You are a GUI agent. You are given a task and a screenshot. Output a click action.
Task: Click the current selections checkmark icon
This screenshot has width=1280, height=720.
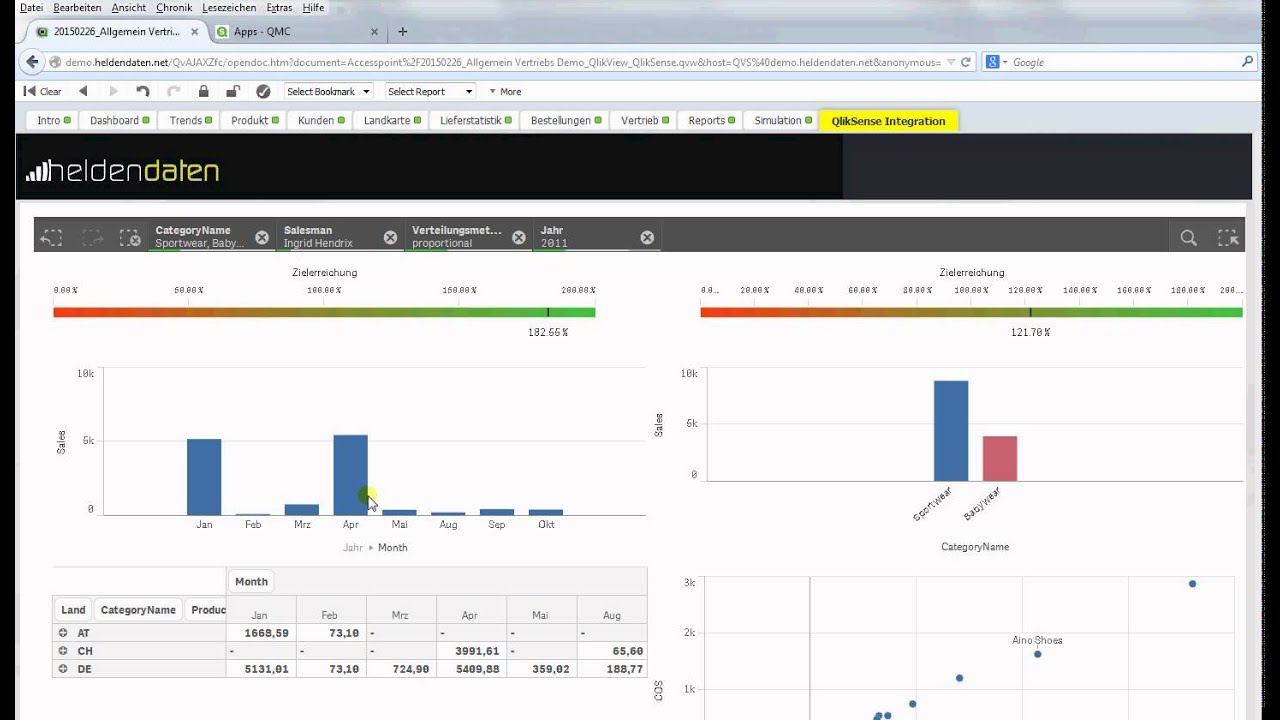pyautogui.click(x=263, y=91)
